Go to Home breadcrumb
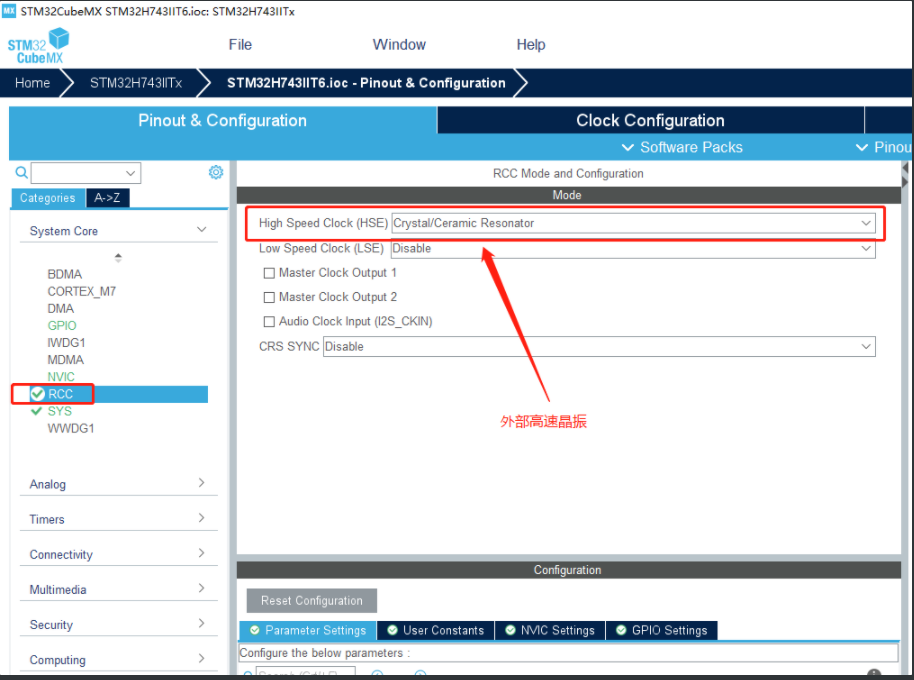The height and width of the screenshot is (680, 914). coord(33,83)
